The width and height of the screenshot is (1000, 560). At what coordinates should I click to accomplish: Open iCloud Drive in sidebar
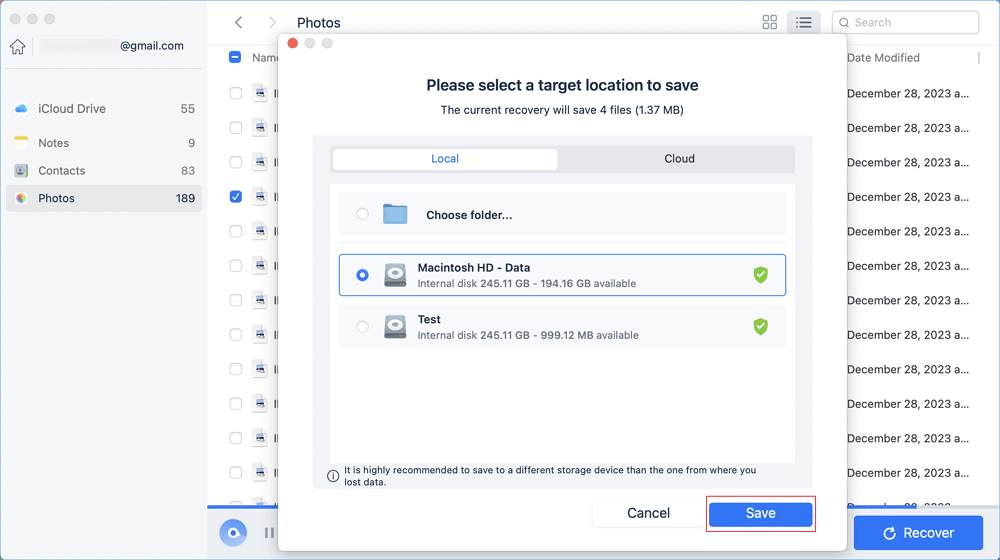pos(72,109)
